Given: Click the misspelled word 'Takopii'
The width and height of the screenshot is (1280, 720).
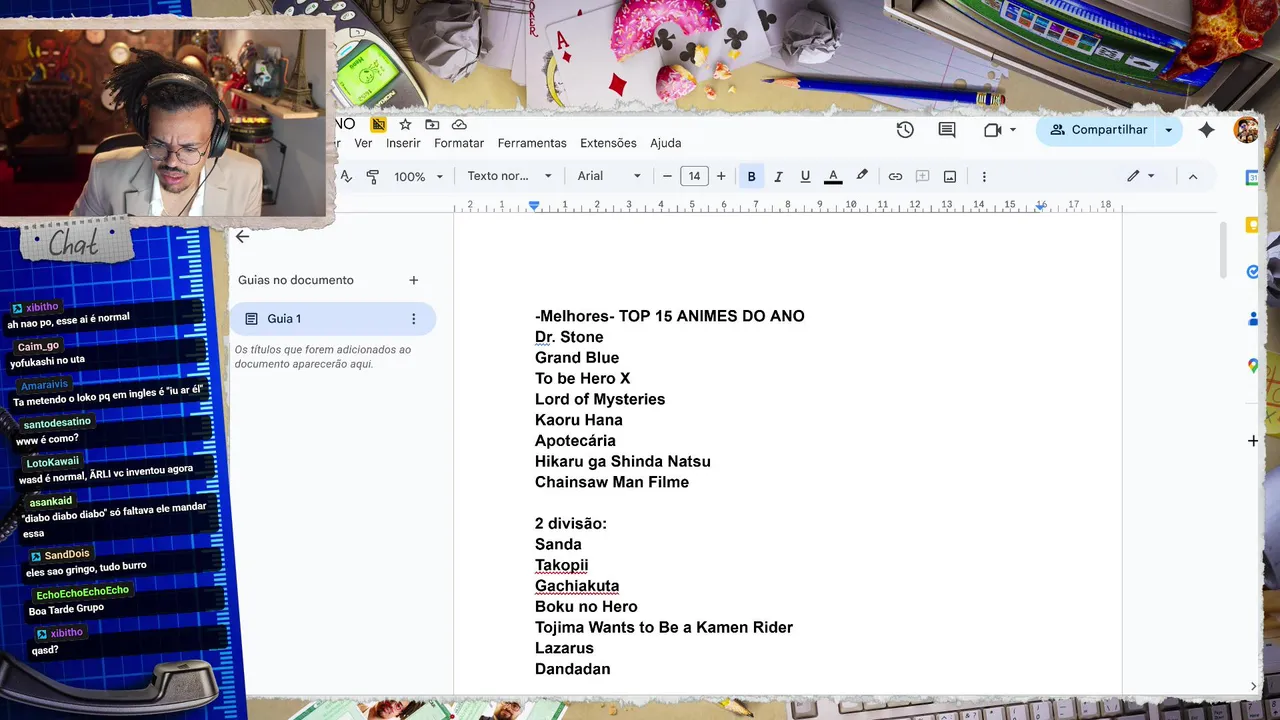Looking at the screenshot, I should point(561,565).
